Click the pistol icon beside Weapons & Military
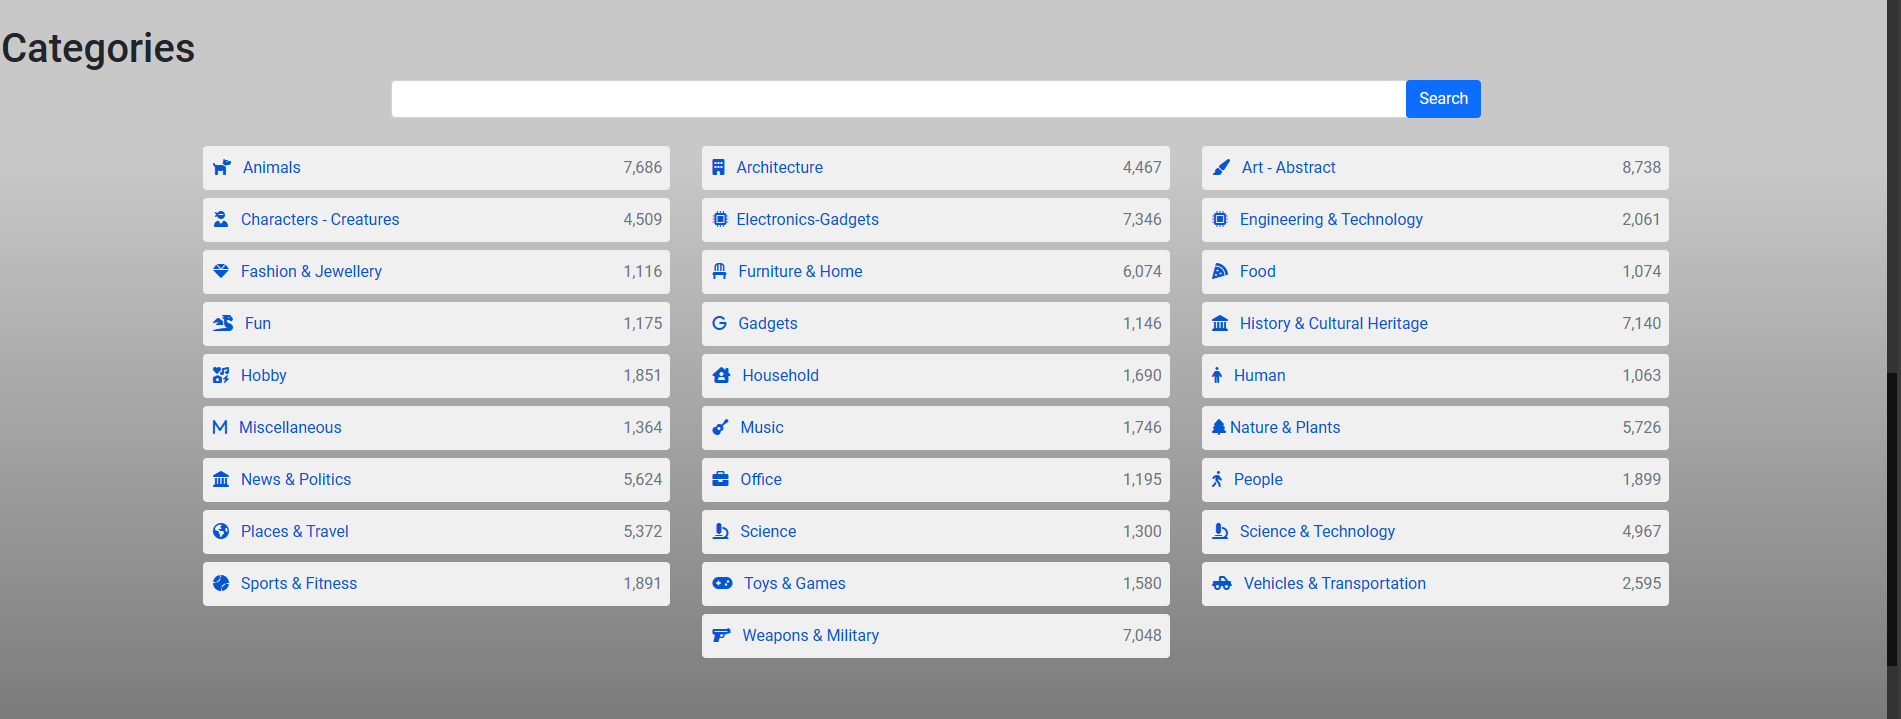1901x719 pixels. tap(721, 636)
